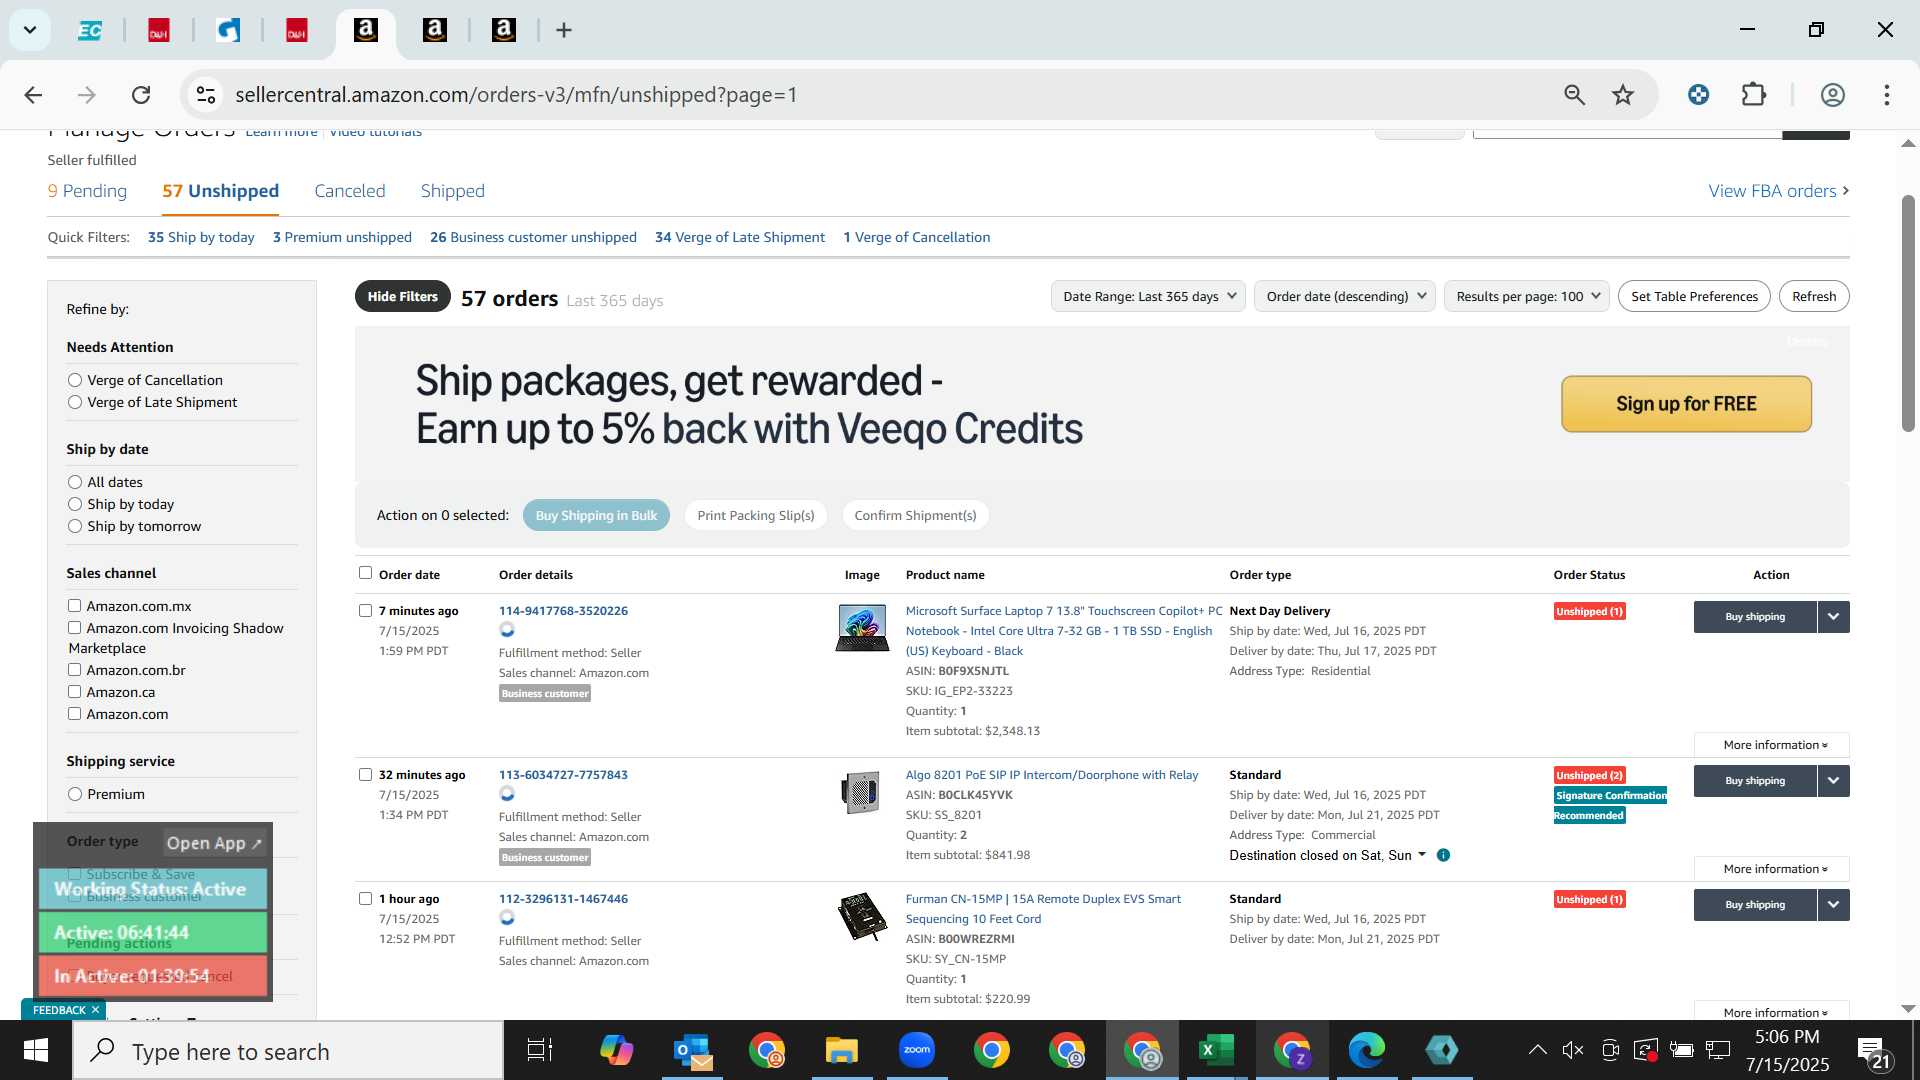1920x1080 pixels.
Task: Open the Chrome three-dot menu
Action: click(1887, 95)
